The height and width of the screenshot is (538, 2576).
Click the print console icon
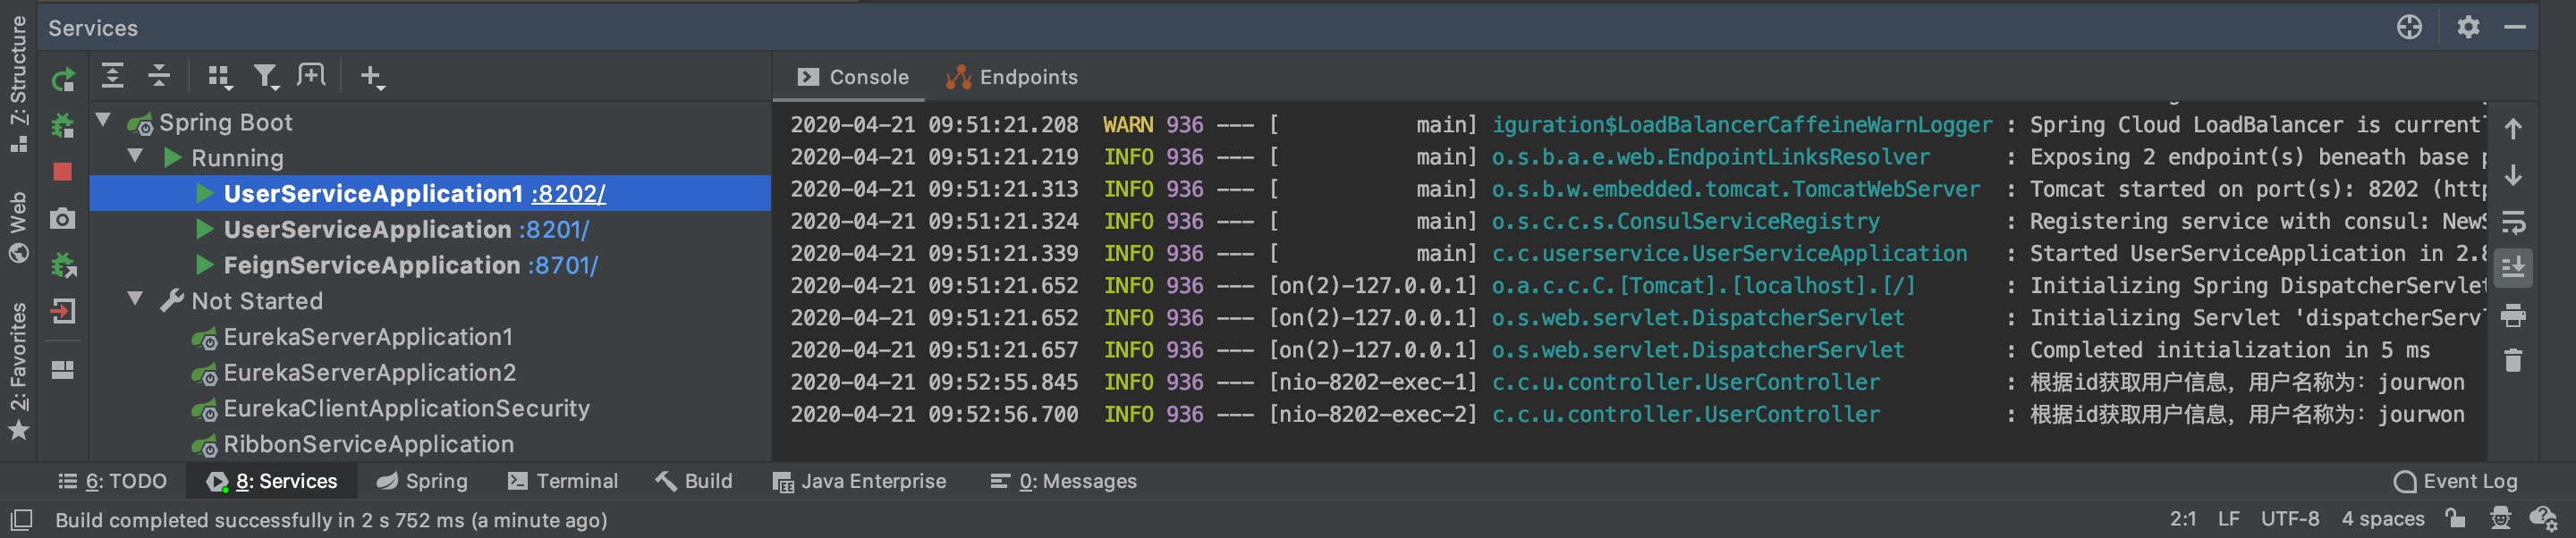pos(2513,316)
